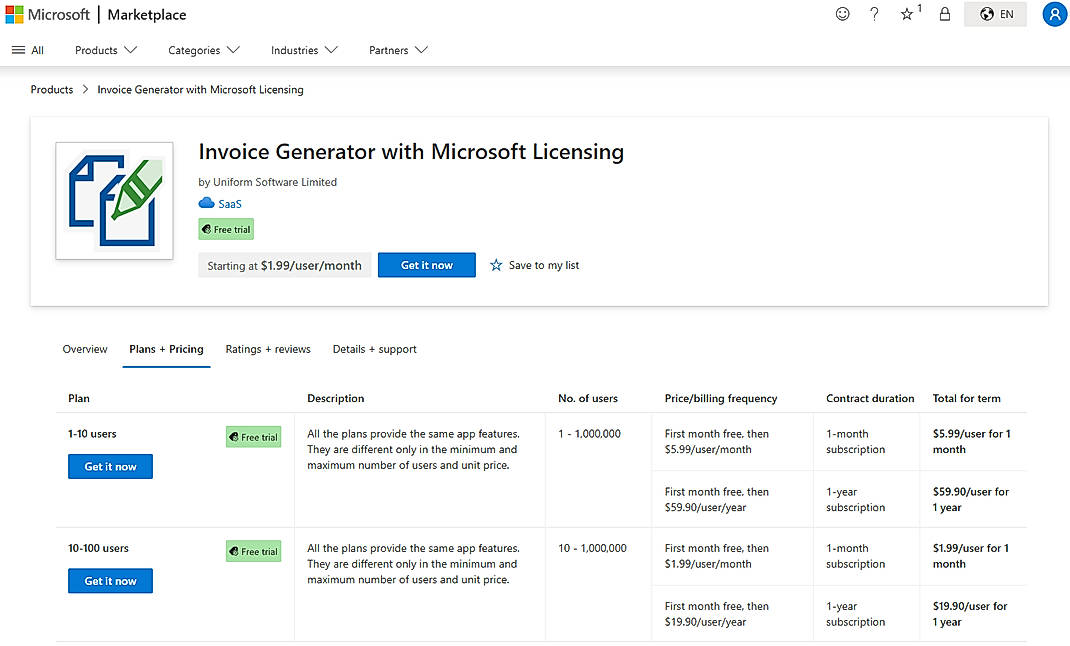1070x646 pixels.
Task: Click the Microsoft logo
Action: pos(48,14)
